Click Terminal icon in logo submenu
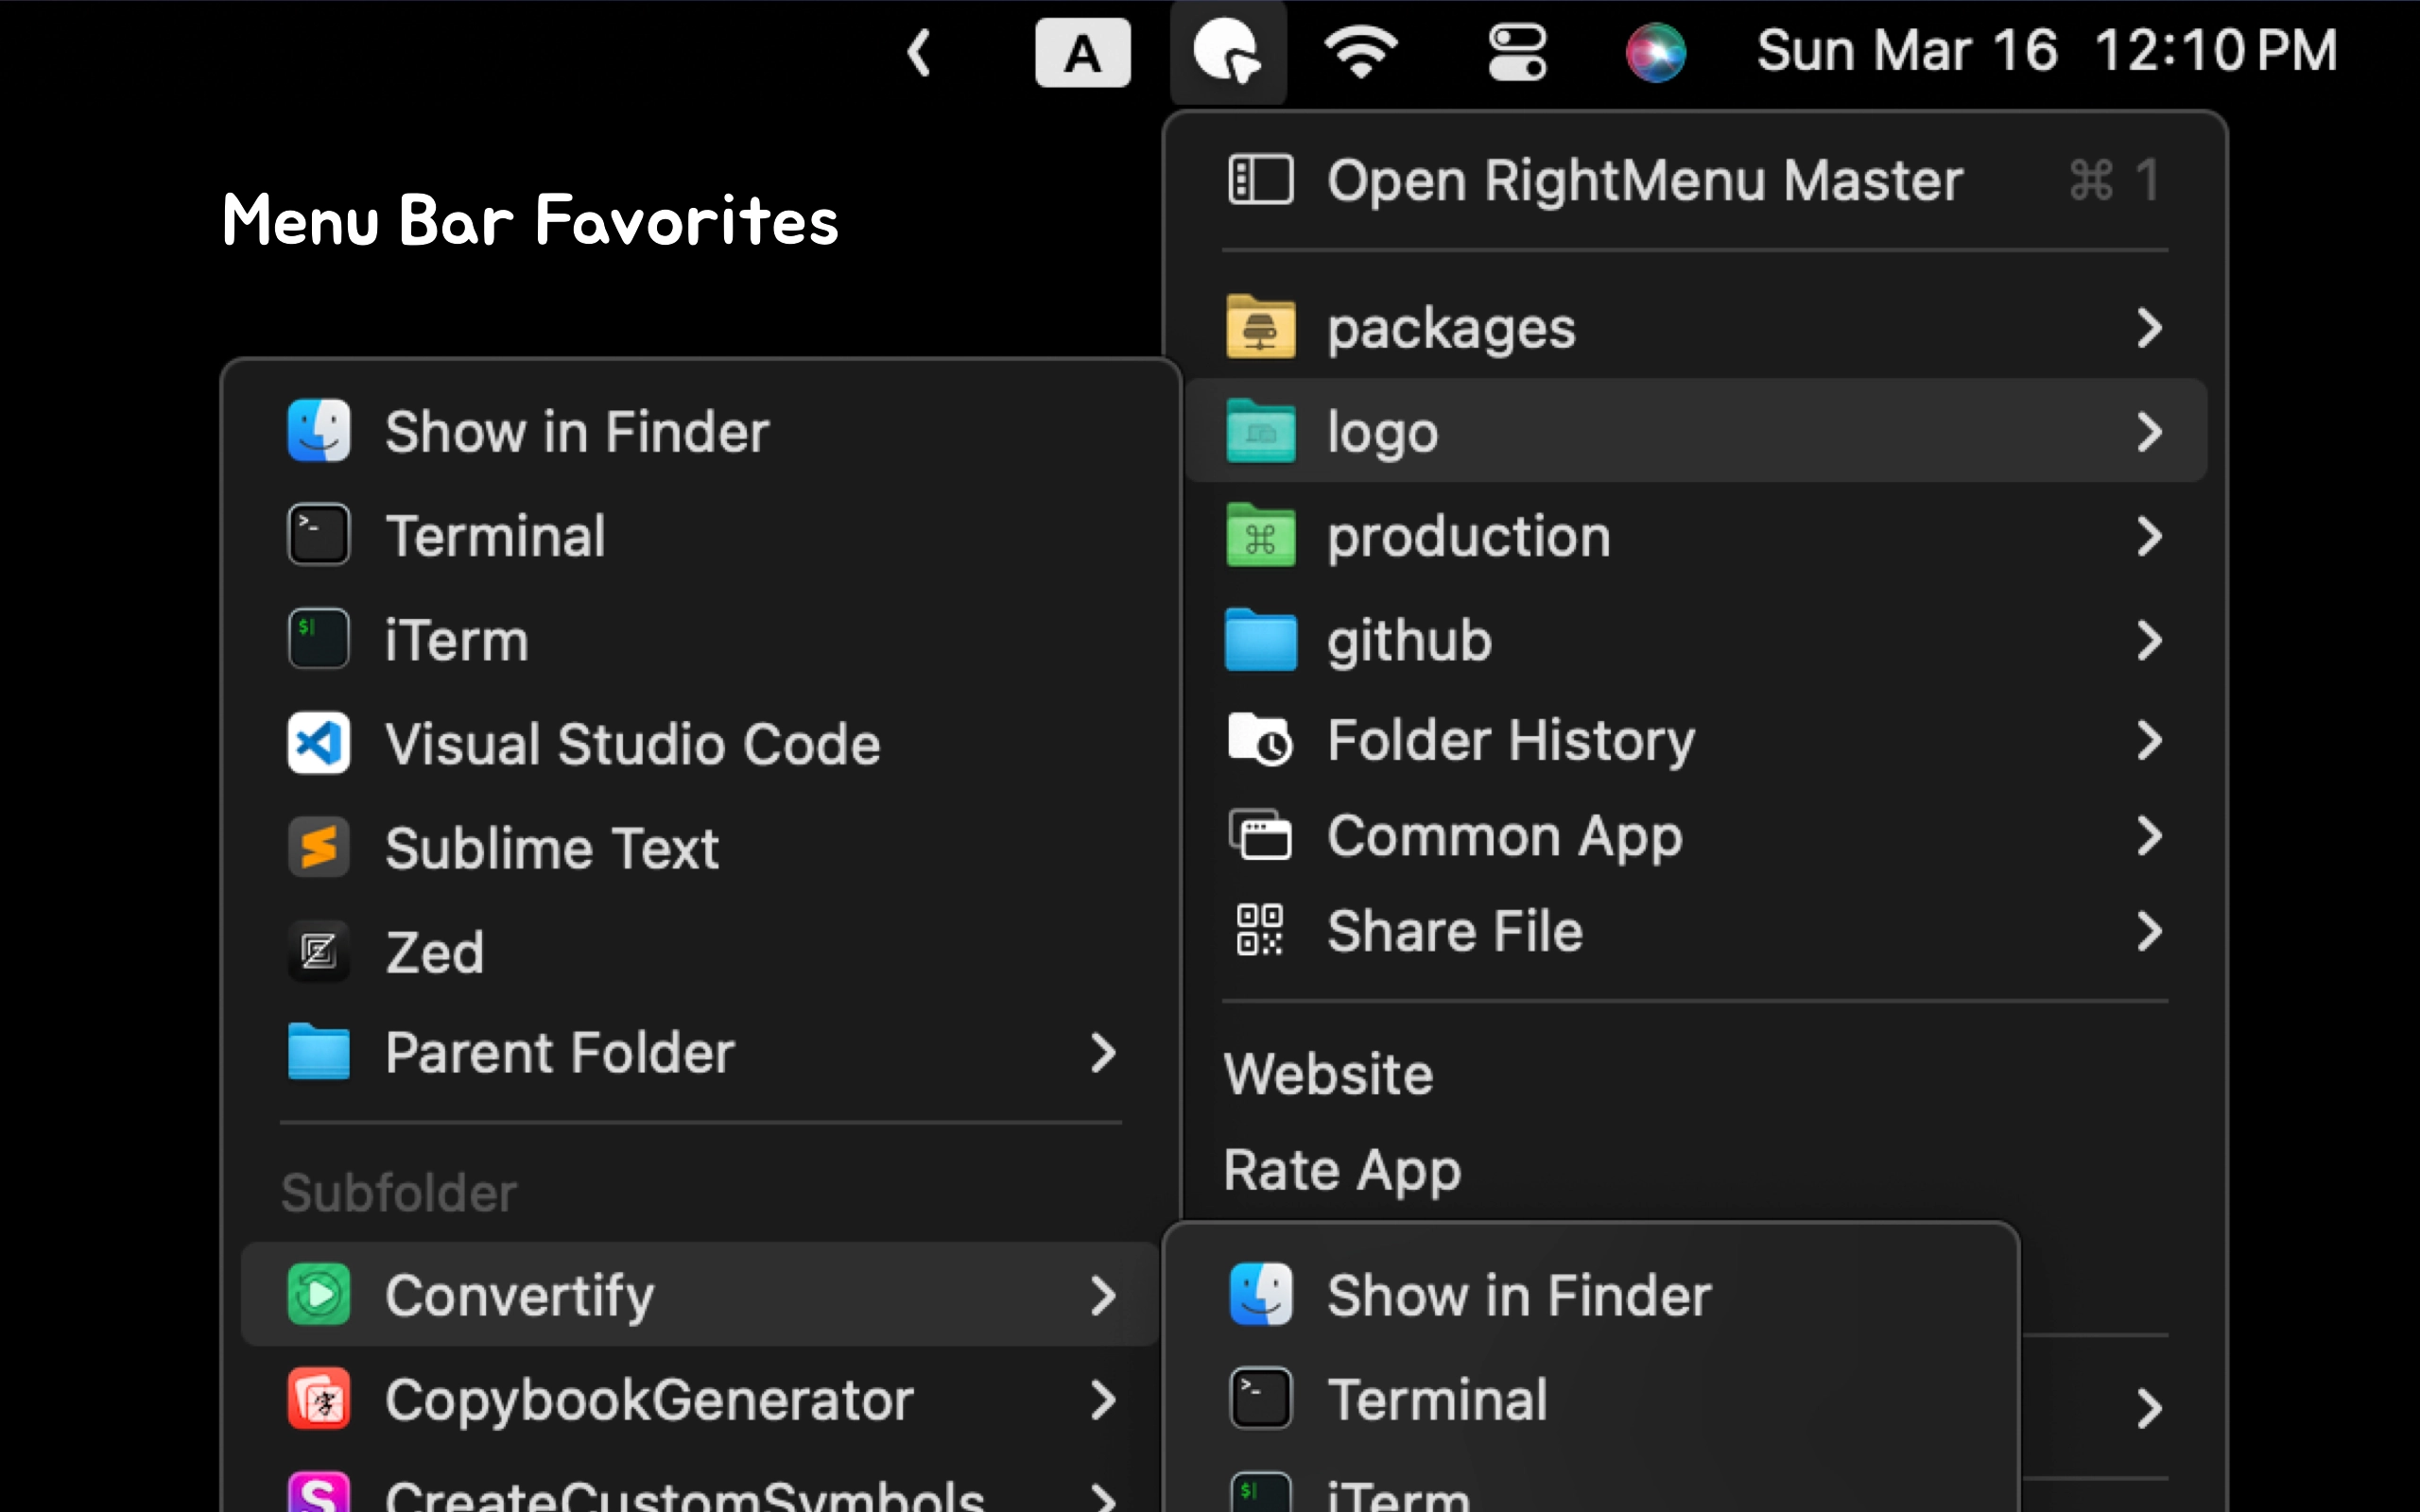The width and height of the screenshot is (2420, 1512). pyautogui.click(x=319, y=535)
